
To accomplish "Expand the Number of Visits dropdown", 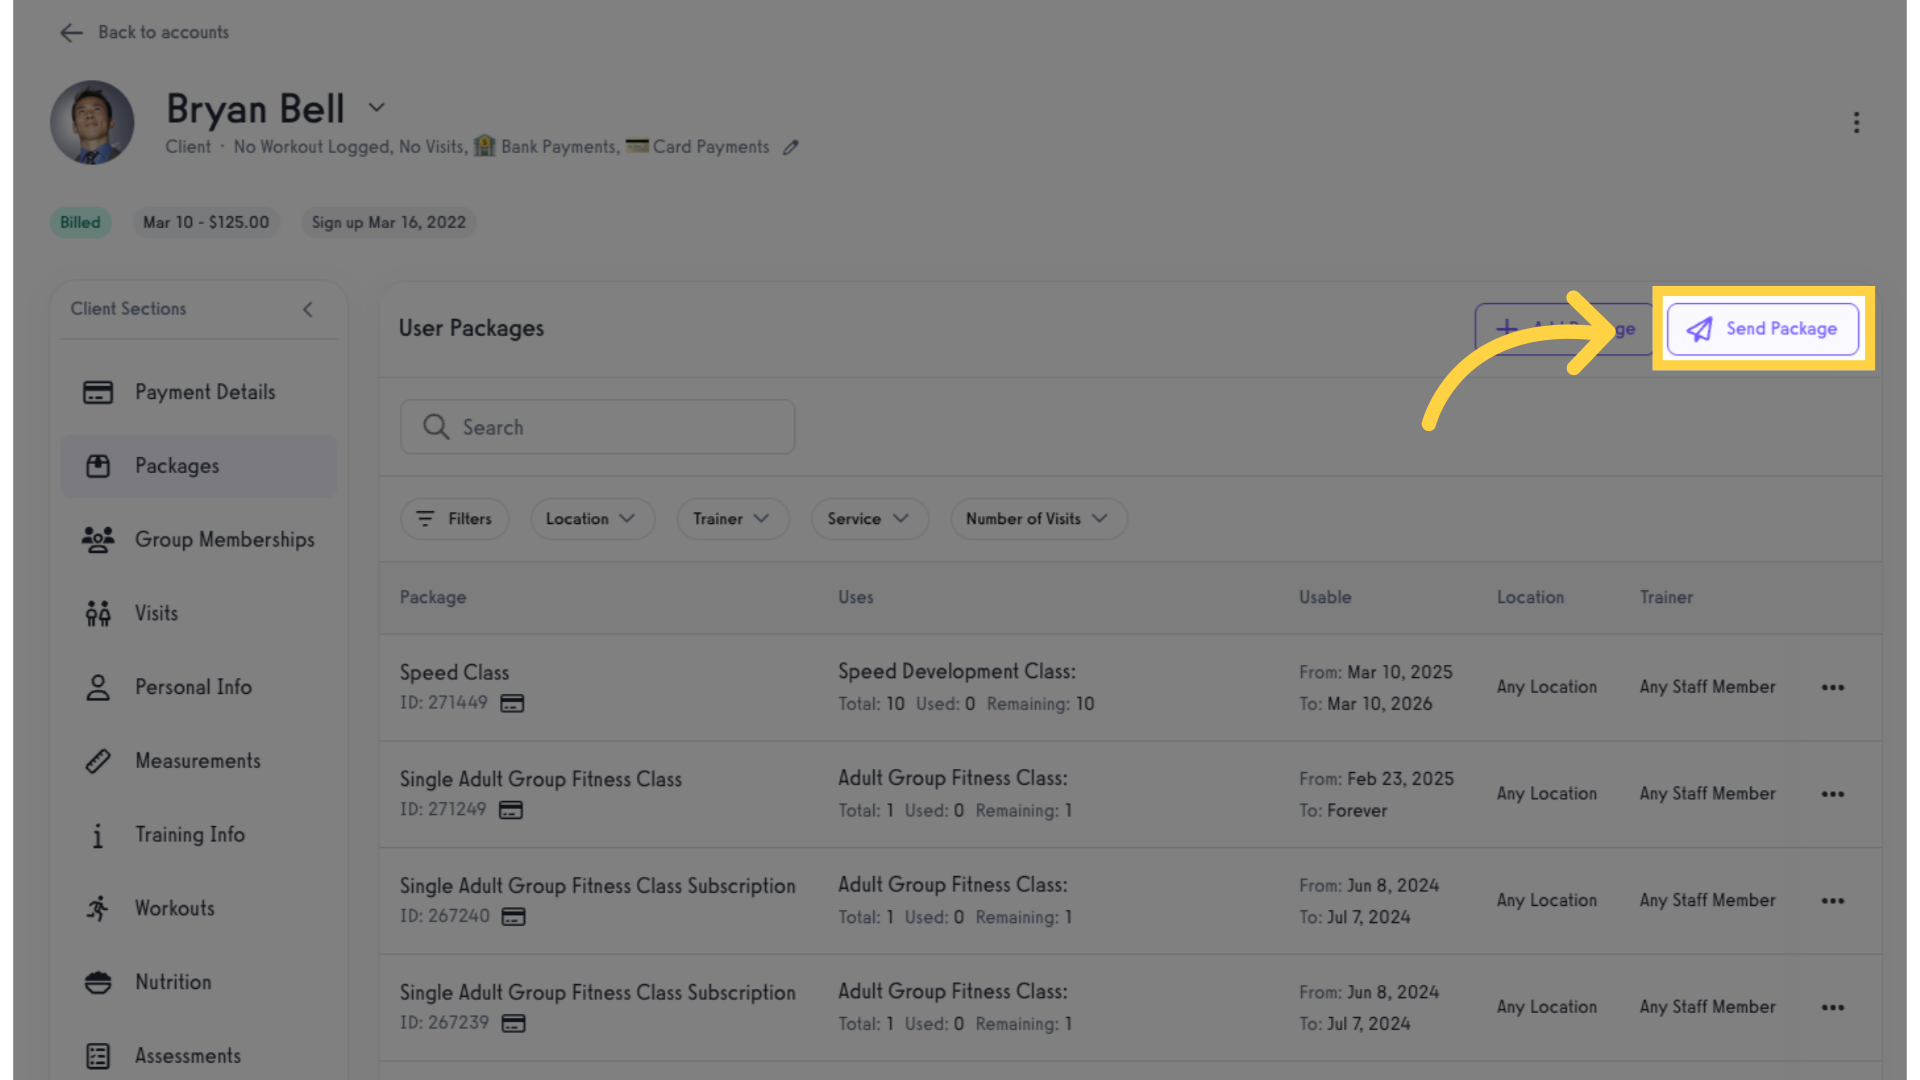I will point(1038,519).
